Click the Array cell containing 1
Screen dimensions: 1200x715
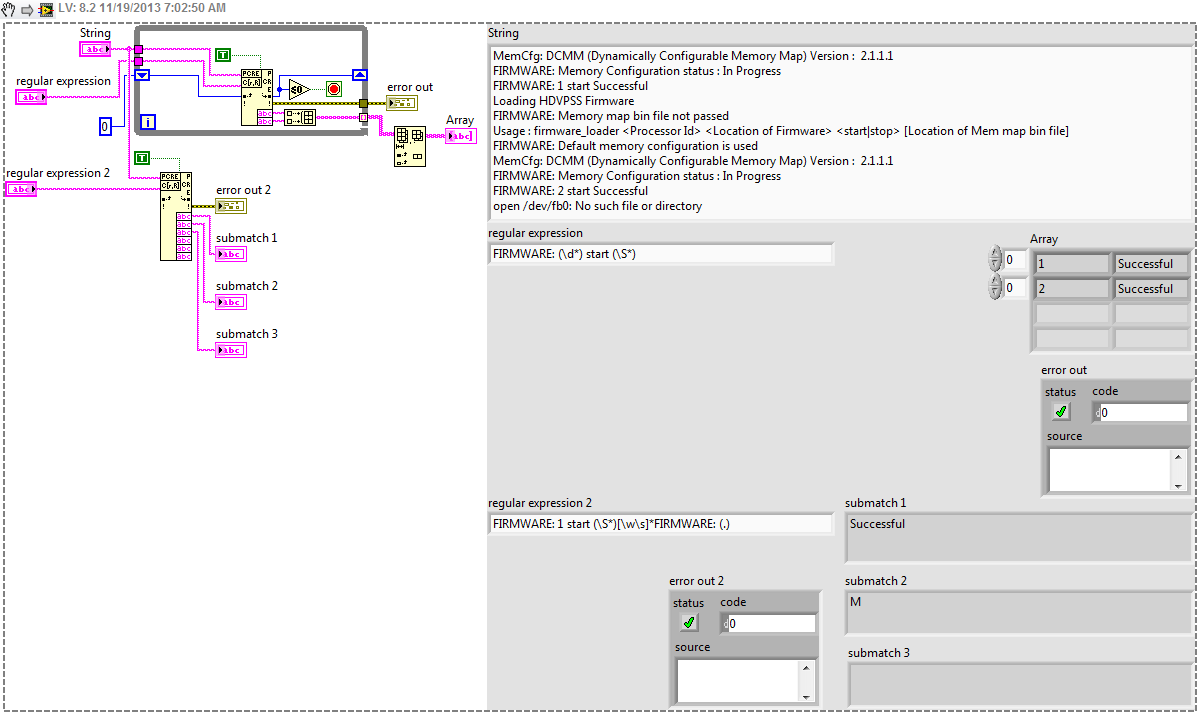[1072, 264]
